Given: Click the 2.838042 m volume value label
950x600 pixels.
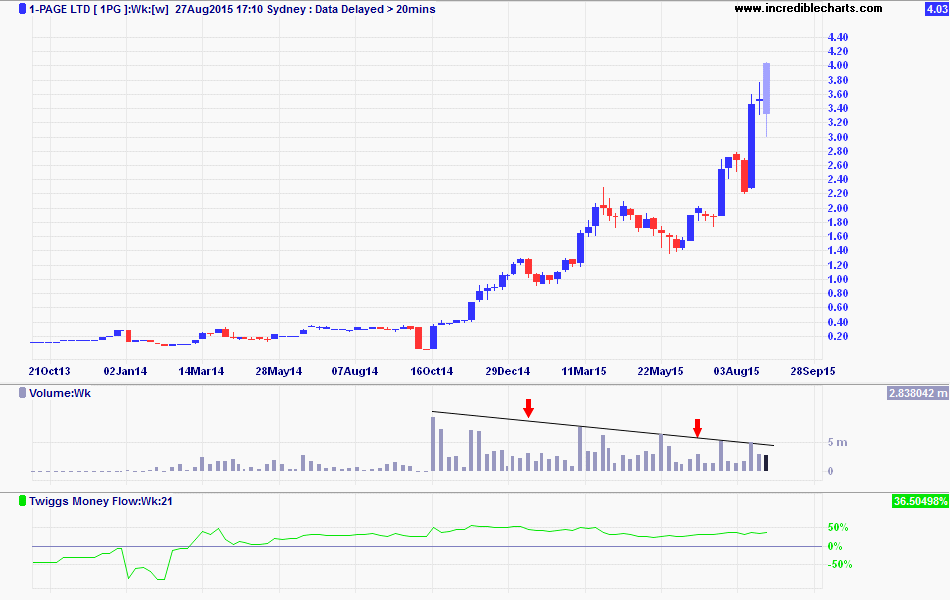Looking at the screenshot, I should tap(917, 393).
